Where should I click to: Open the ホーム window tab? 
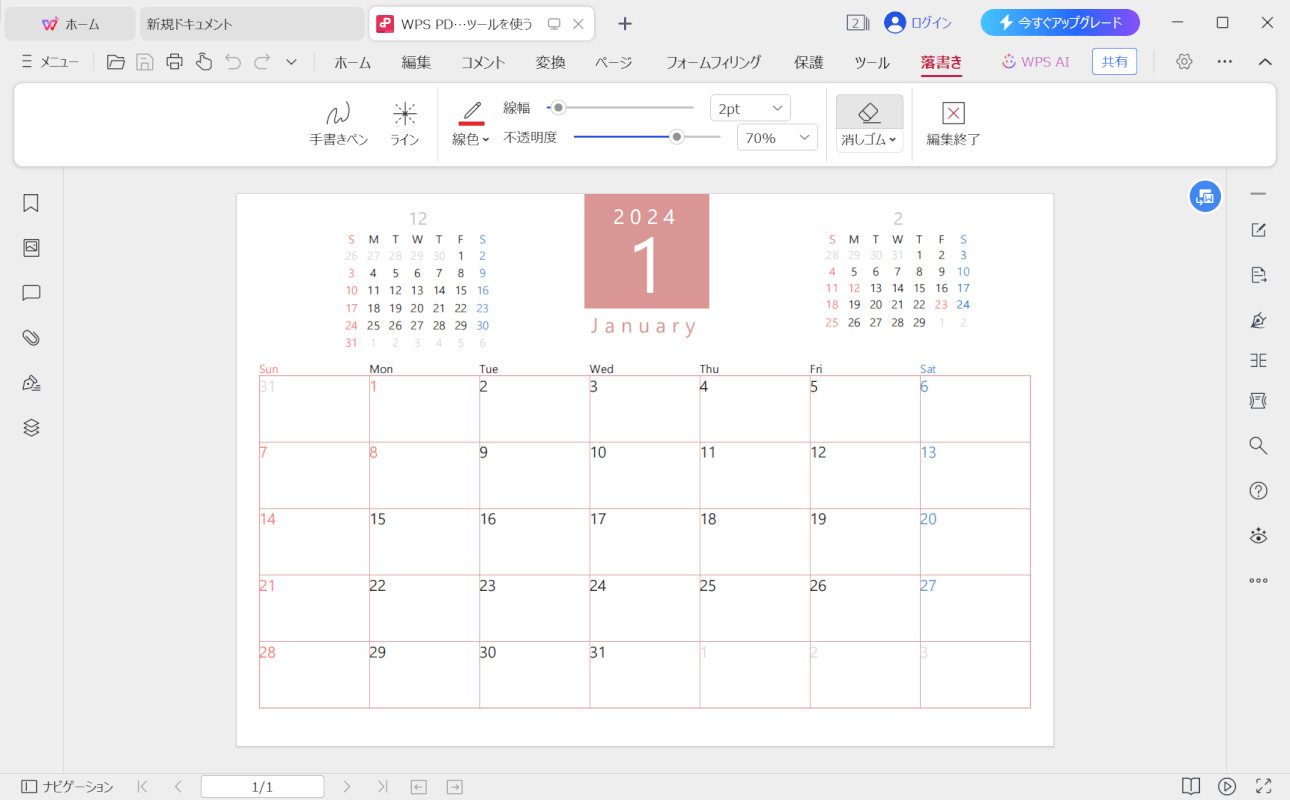pos(70,23)
